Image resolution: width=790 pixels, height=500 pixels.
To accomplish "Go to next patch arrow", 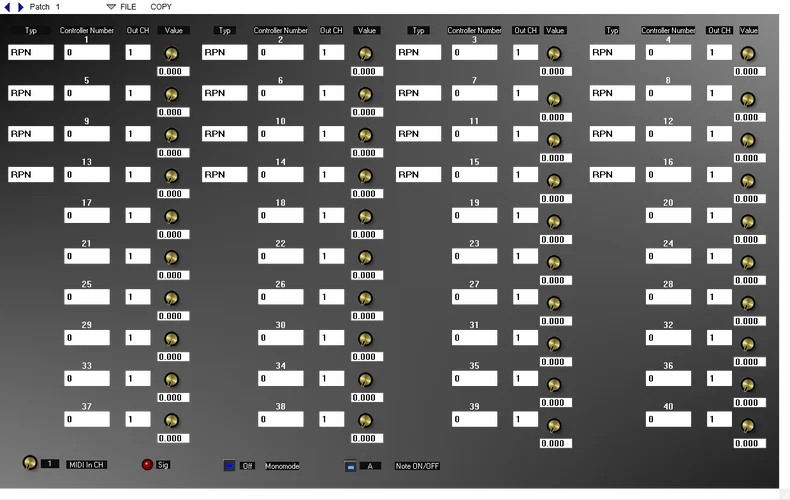I will coord(21,7).
